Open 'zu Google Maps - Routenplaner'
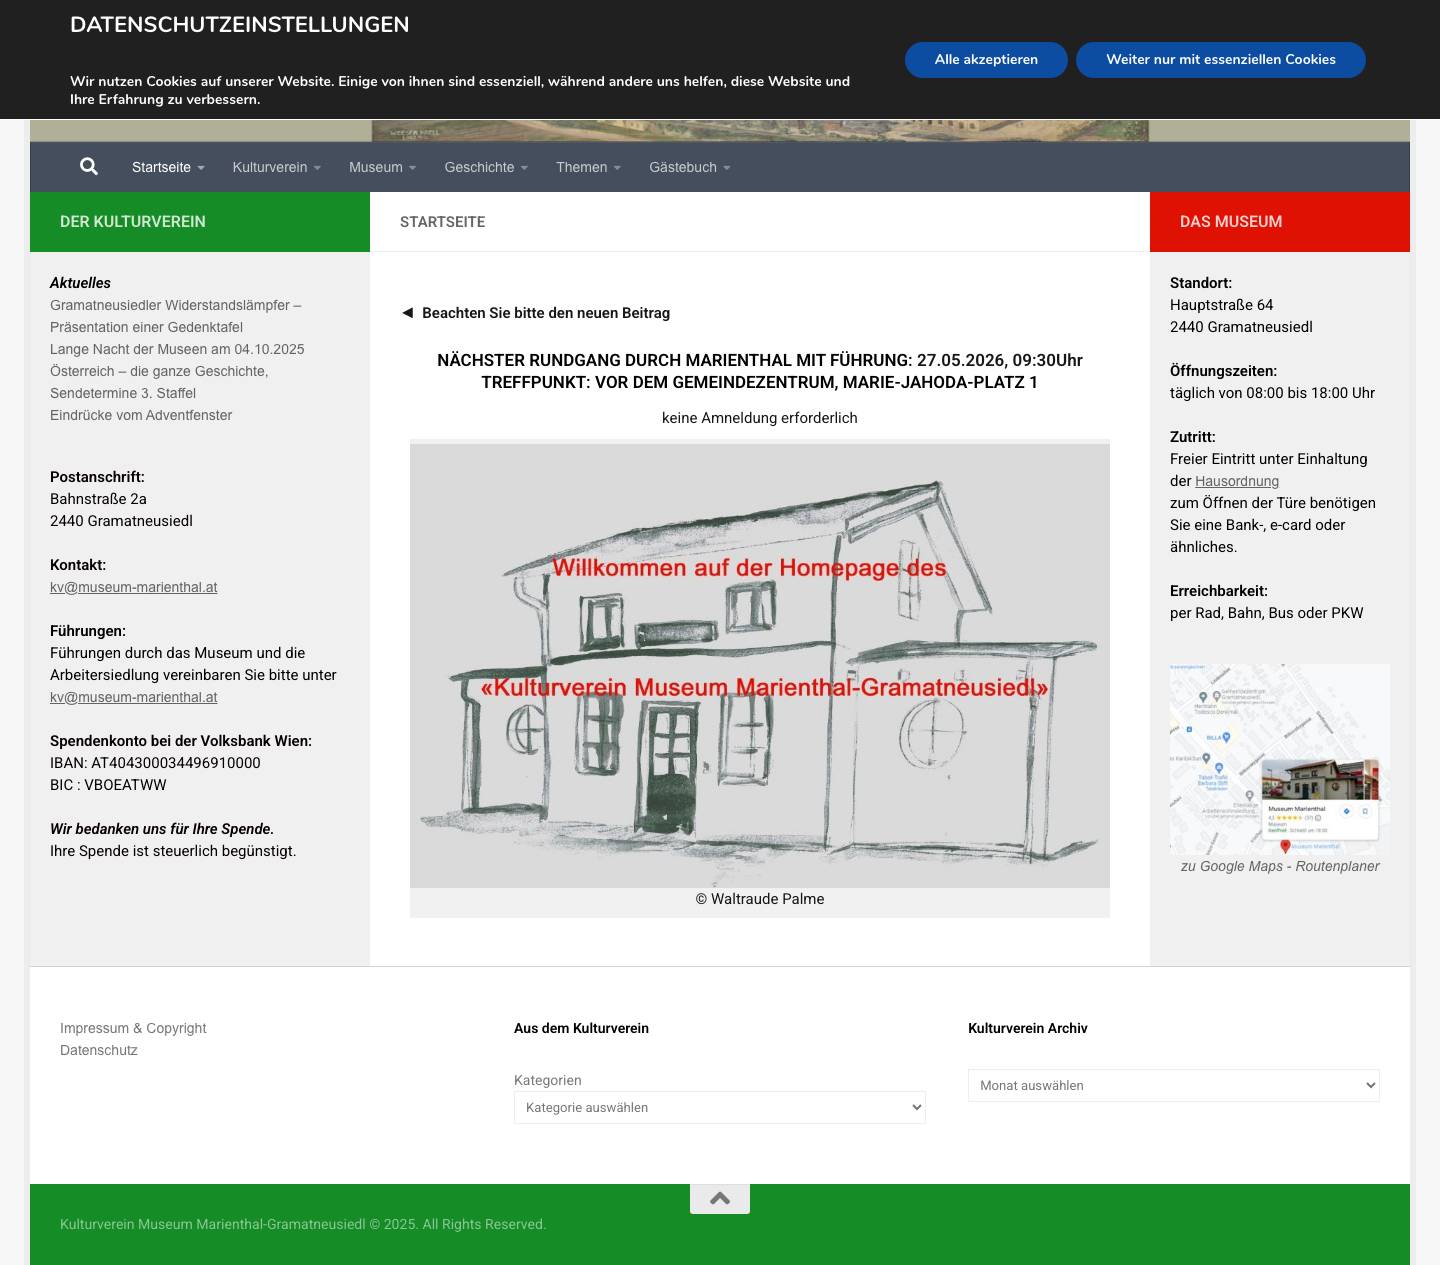Image resolution: width=1440 pixels, height=1265 pixels. tap(1280, 866)
